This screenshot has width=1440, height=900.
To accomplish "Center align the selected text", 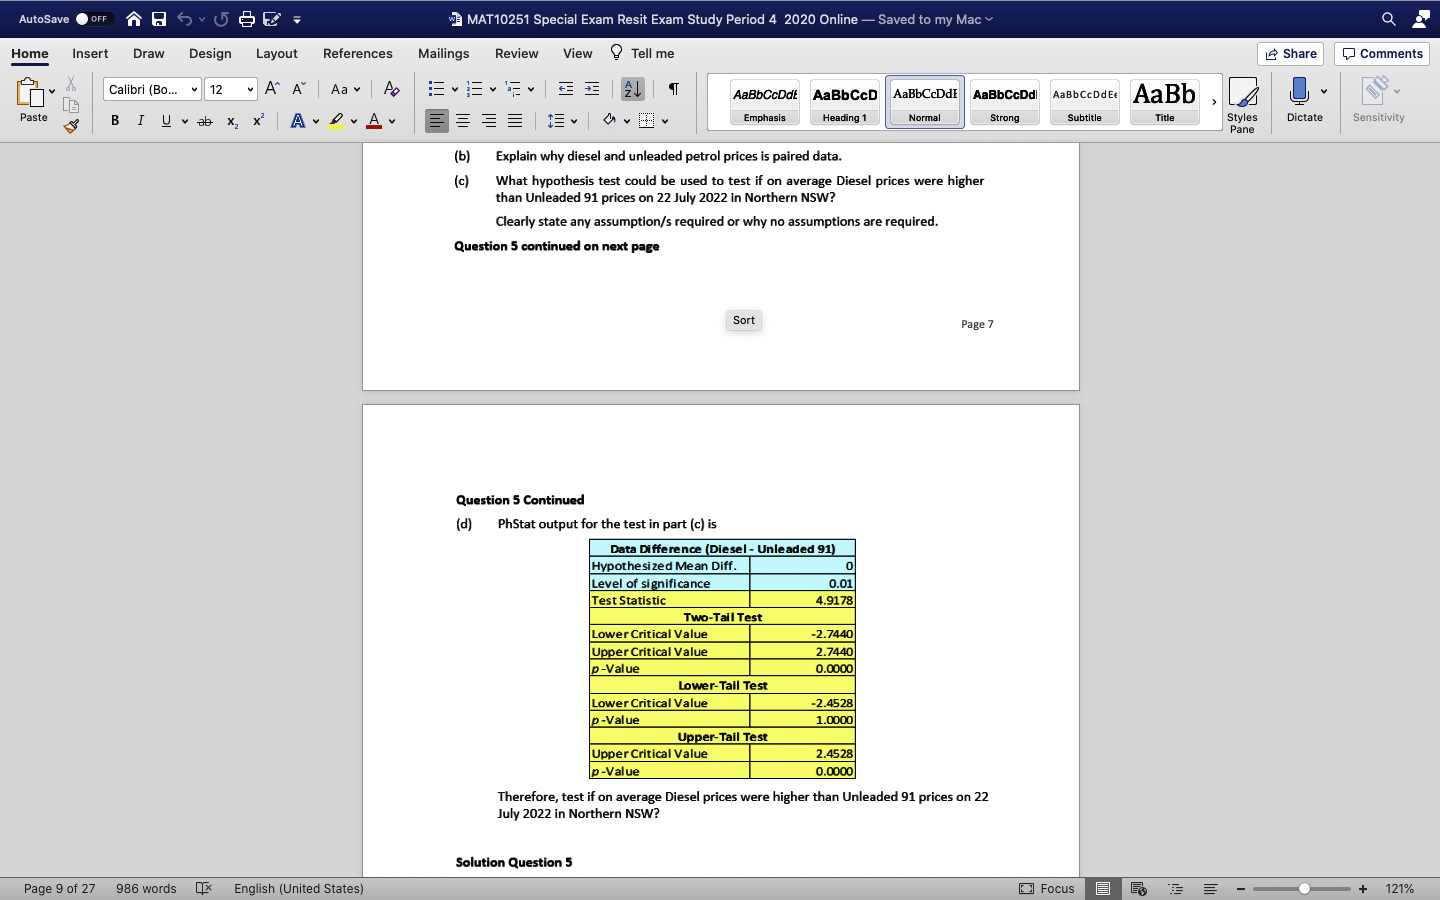I will 463,120.
